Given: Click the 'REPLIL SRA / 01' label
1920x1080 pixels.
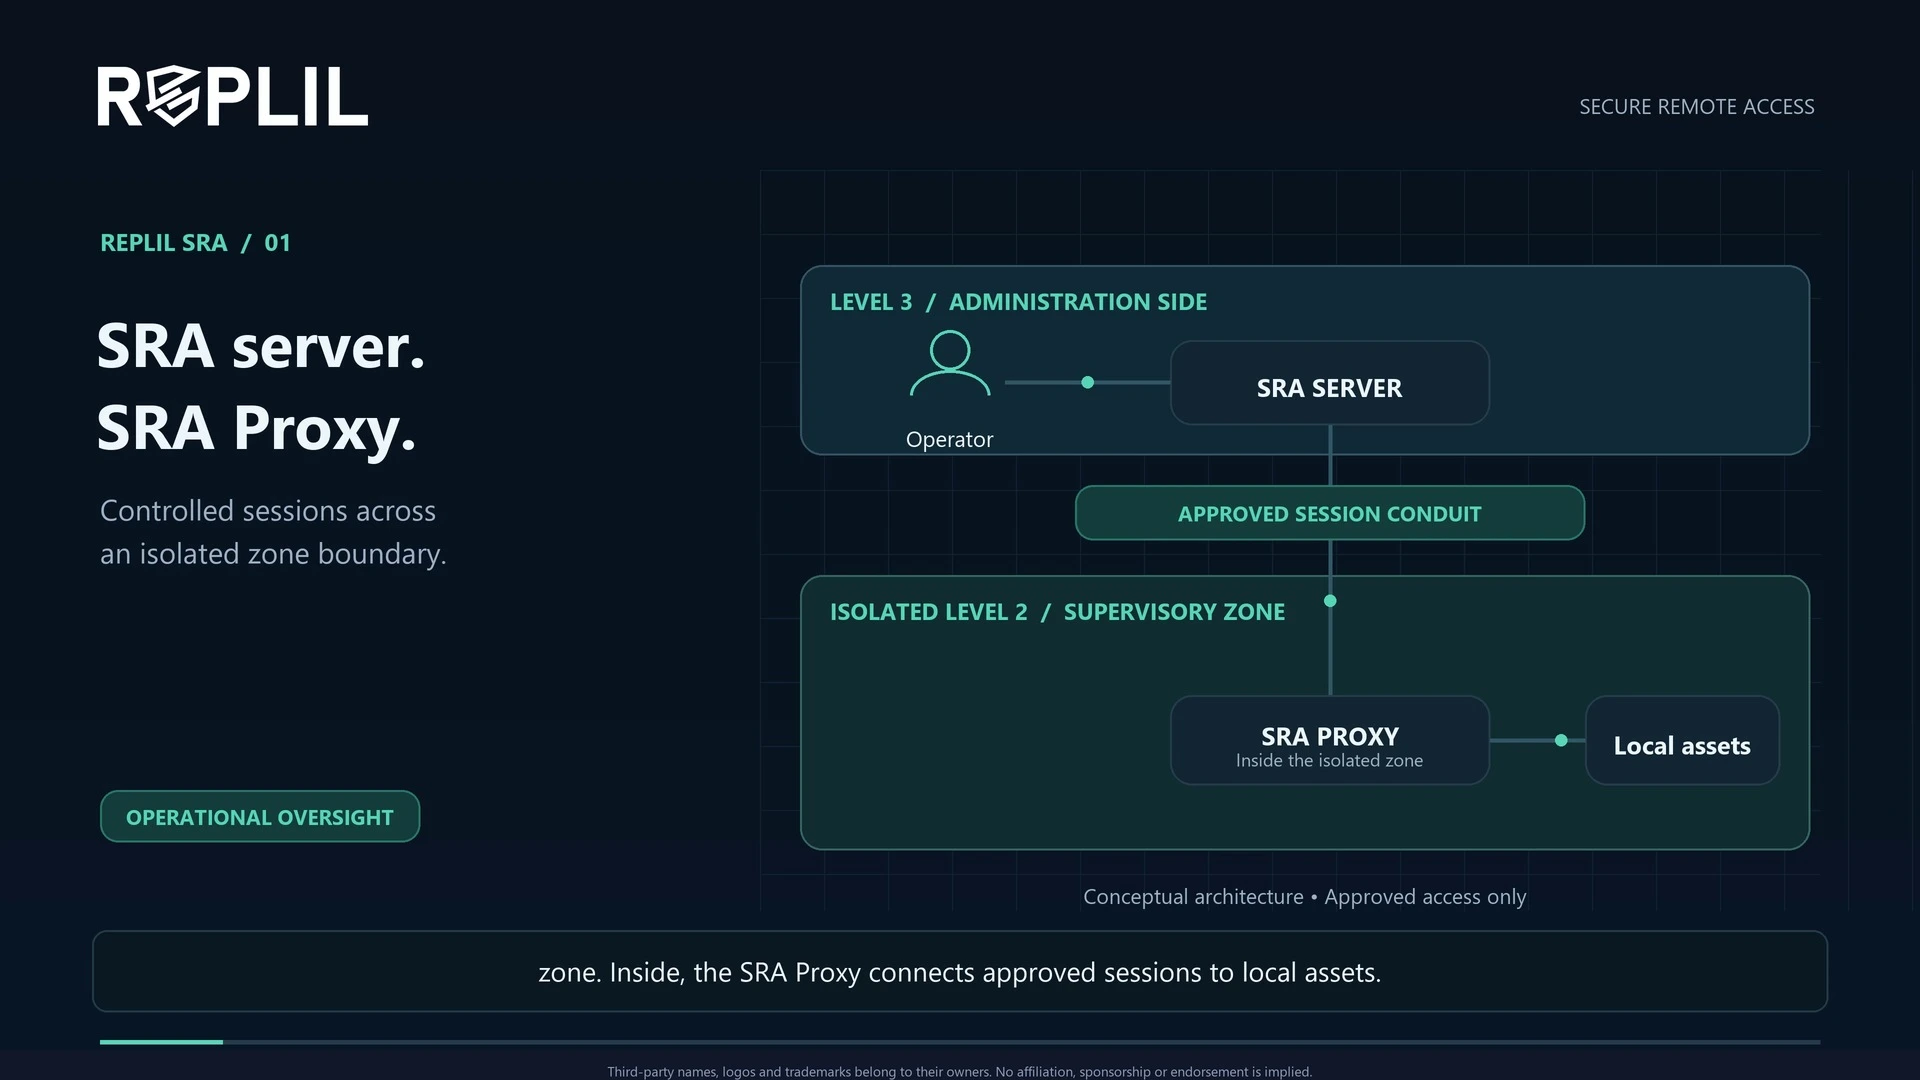Looking at the screenshot, I should tap(195, 243).
